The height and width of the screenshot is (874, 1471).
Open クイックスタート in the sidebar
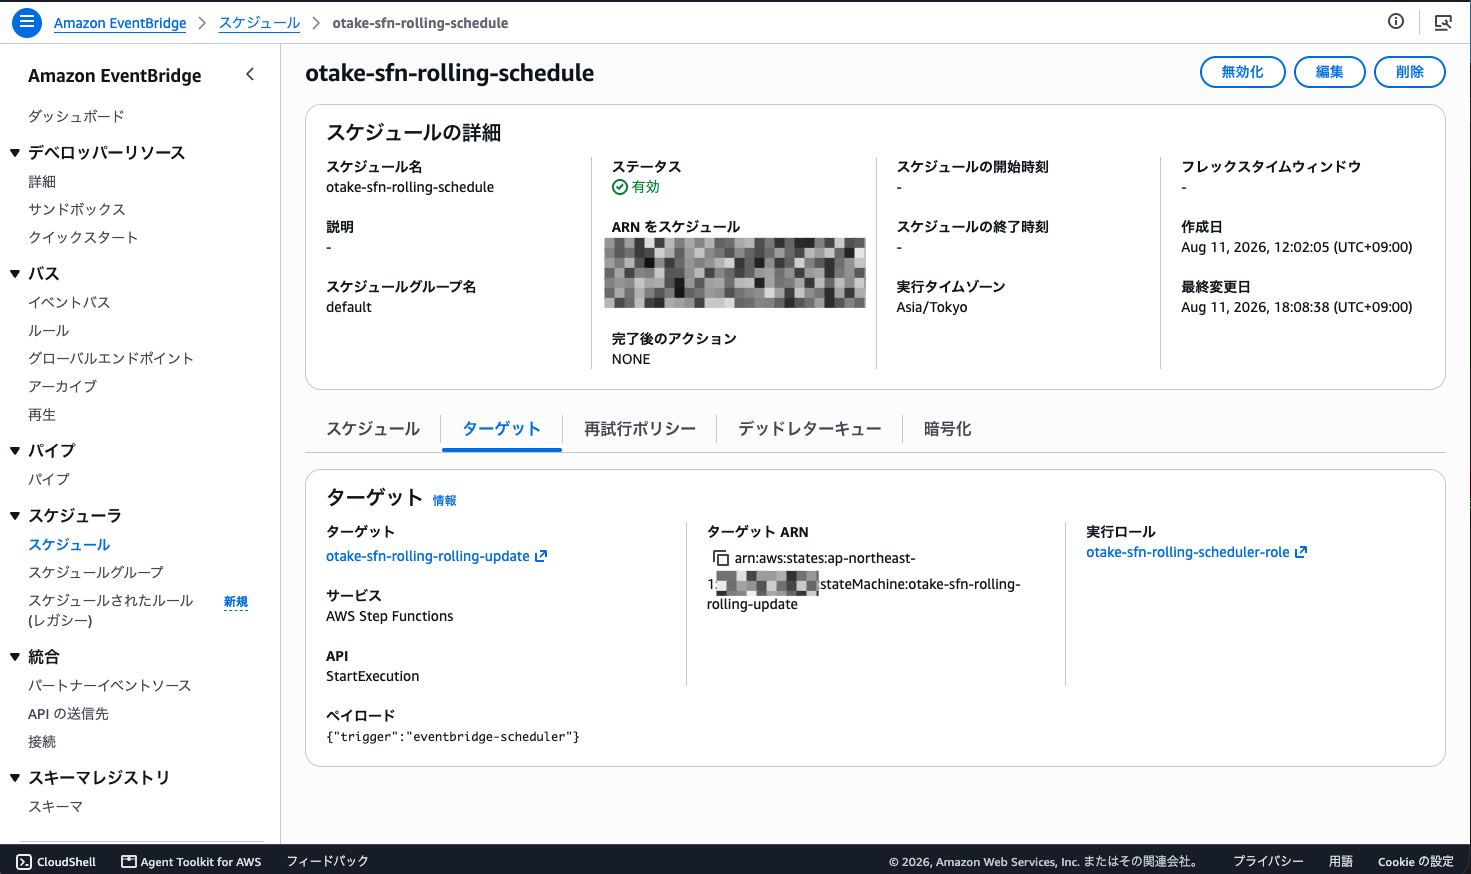point(83,237)
